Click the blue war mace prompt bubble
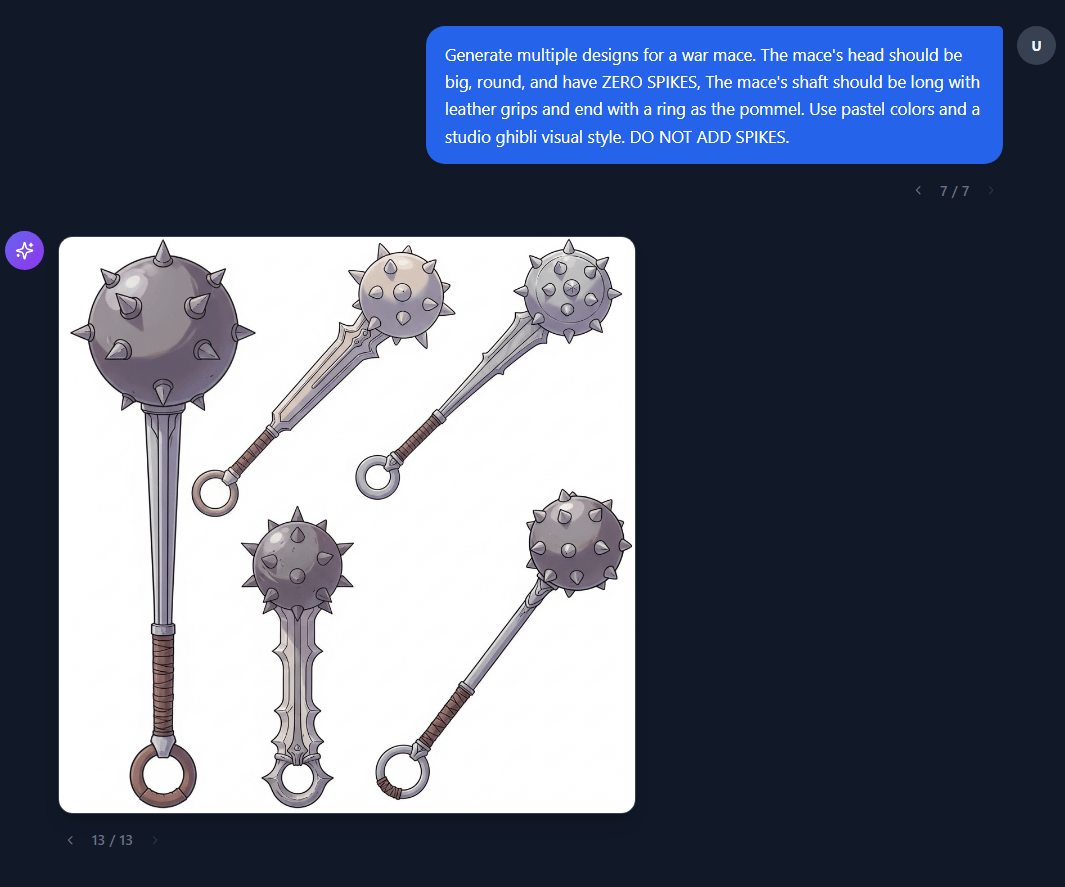 pyautogui.click(x=714, y=95)
